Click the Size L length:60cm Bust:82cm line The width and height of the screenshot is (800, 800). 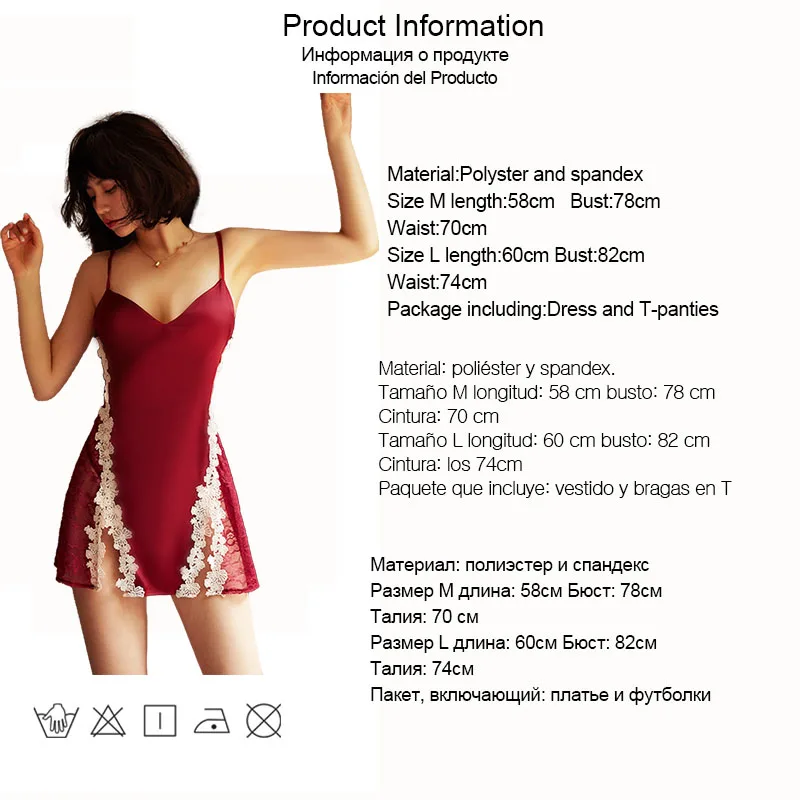[515, 255]
